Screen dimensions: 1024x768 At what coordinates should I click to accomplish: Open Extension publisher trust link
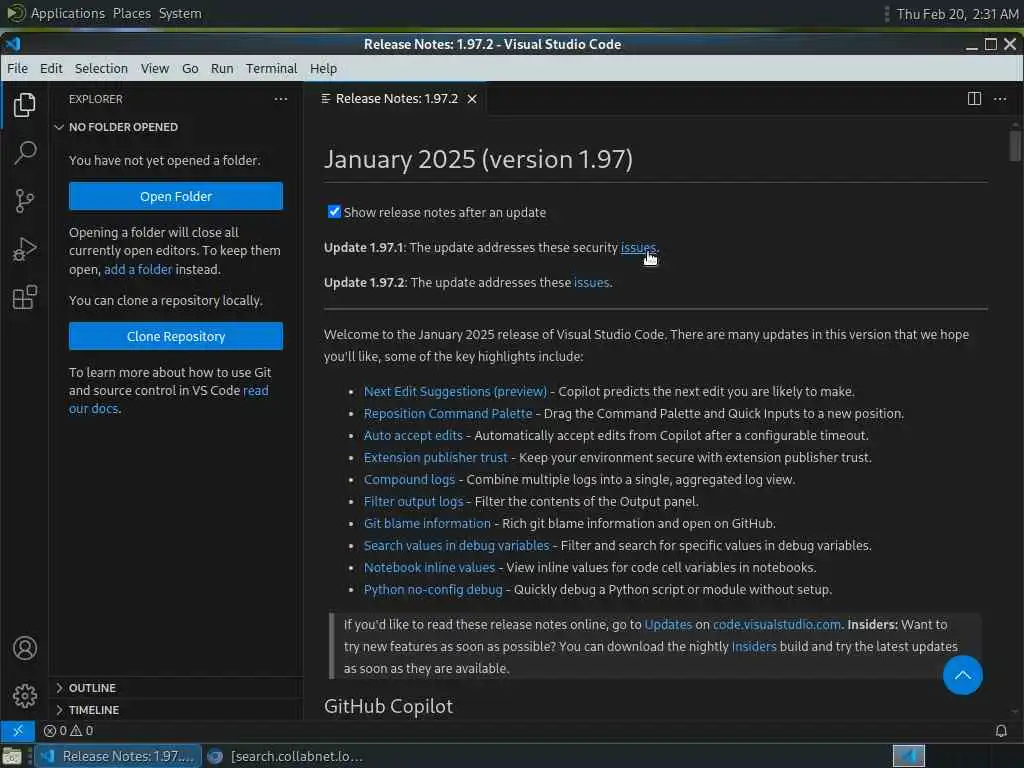pos(436,457)
